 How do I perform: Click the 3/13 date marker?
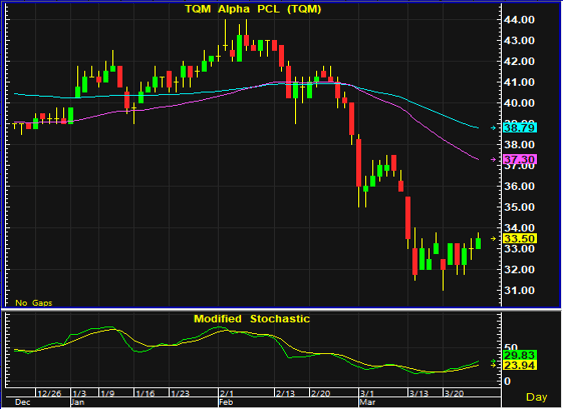419,393
